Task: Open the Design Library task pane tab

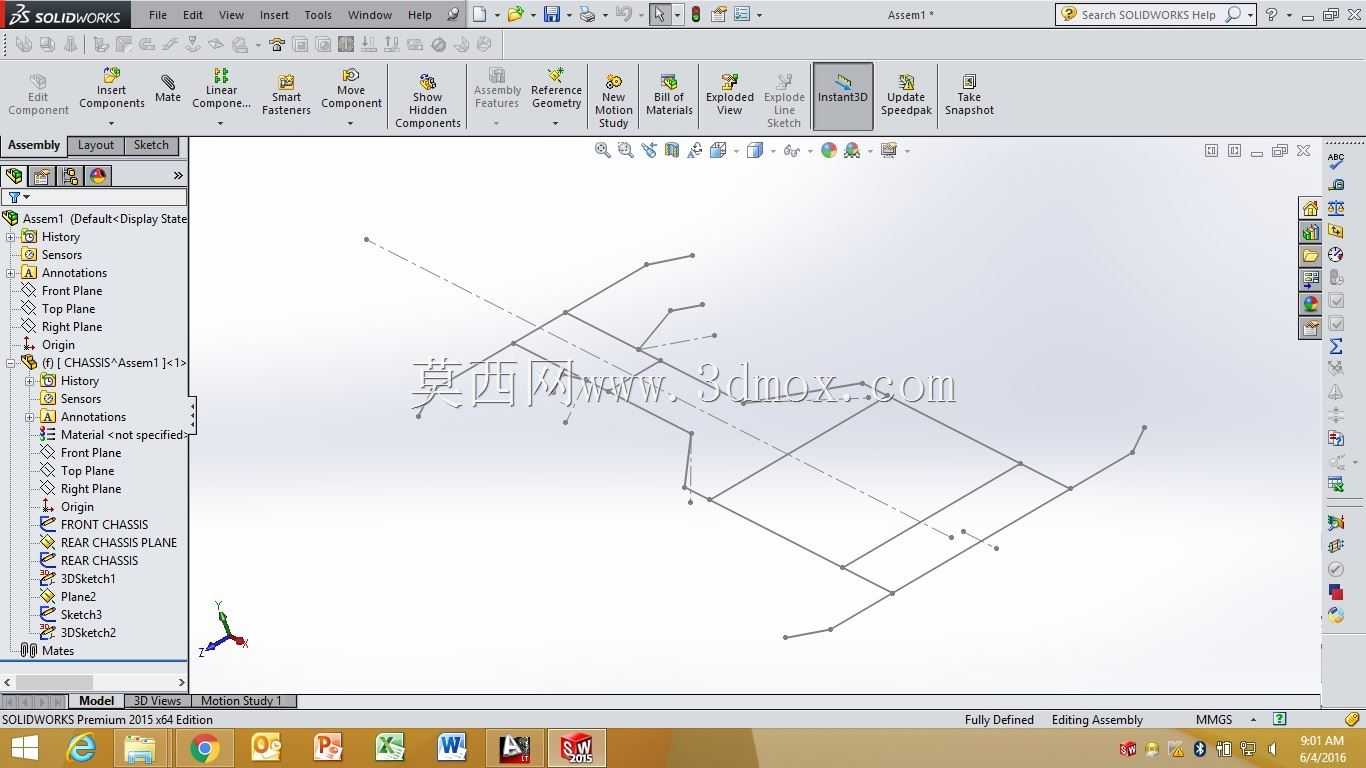Action: [x=1310, y=232]
